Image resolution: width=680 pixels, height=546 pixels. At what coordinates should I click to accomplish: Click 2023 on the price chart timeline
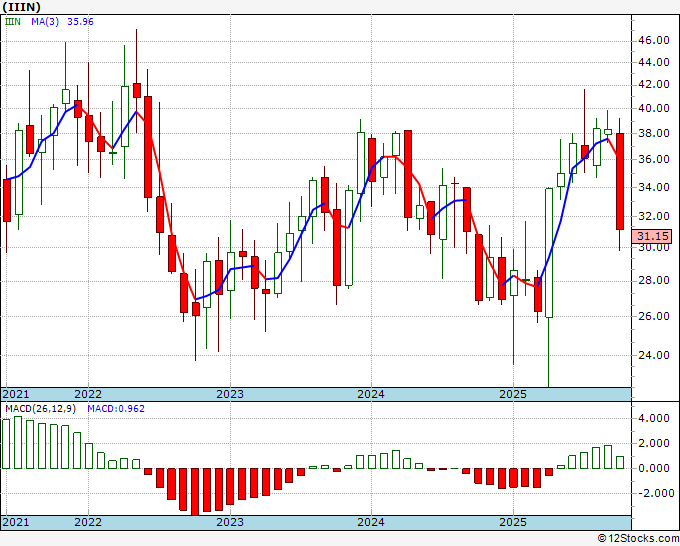230,394
